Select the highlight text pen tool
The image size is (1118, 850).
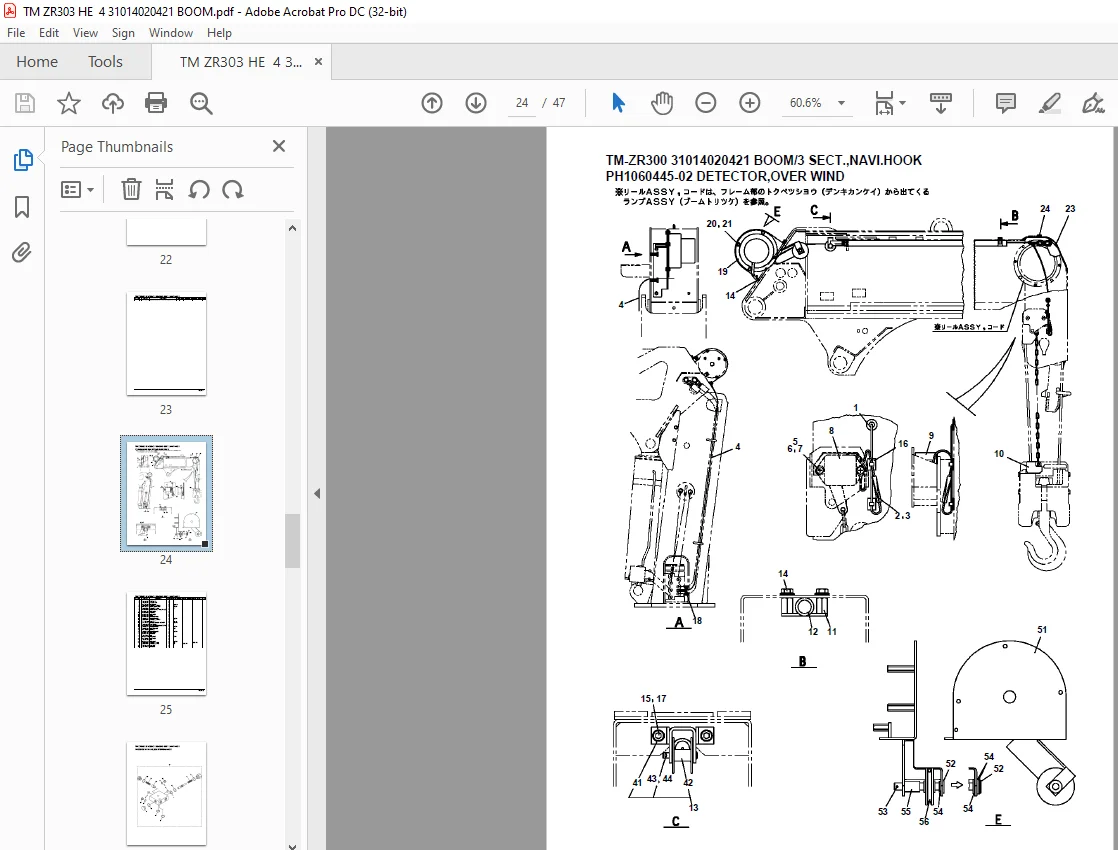pyautogui.click(x=1050, y=103)
